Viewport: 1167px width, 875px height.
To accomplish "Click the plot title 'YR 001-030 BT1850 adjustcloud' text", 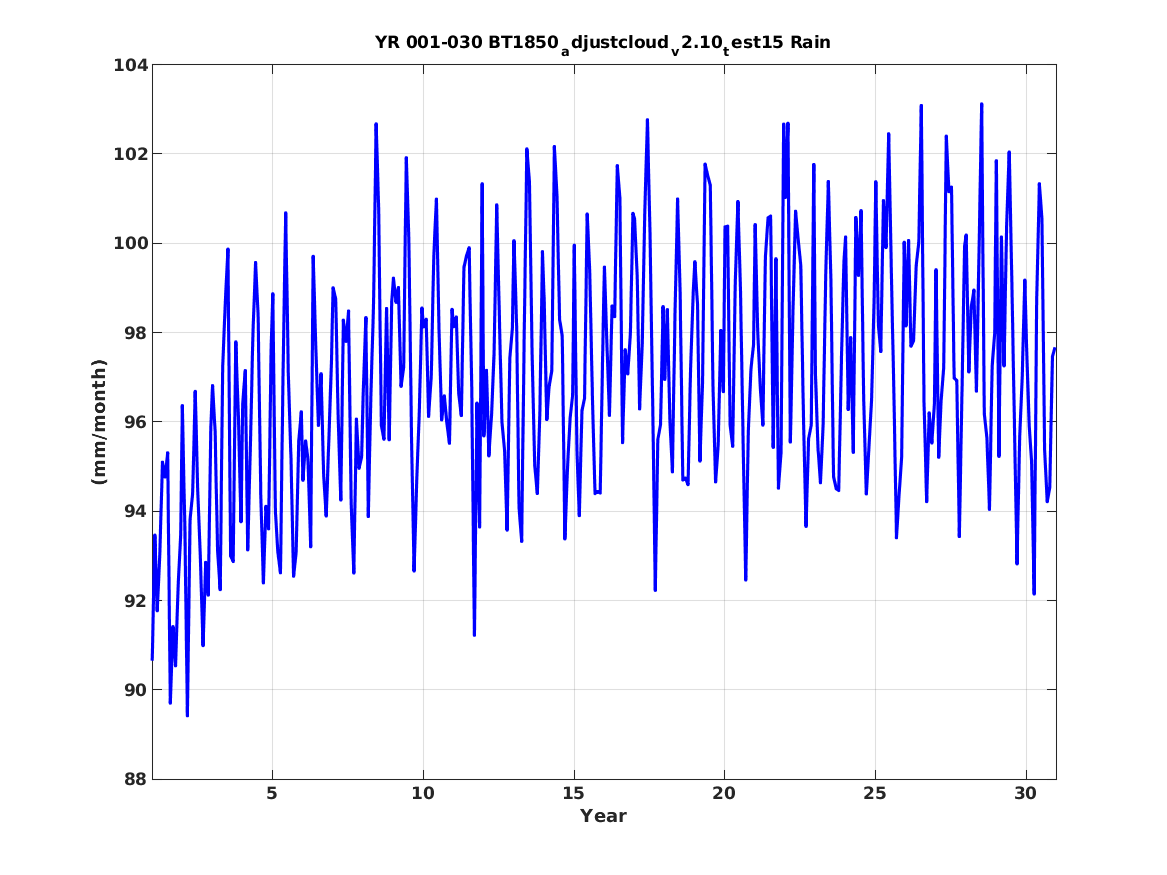I will tap(603, 44).
